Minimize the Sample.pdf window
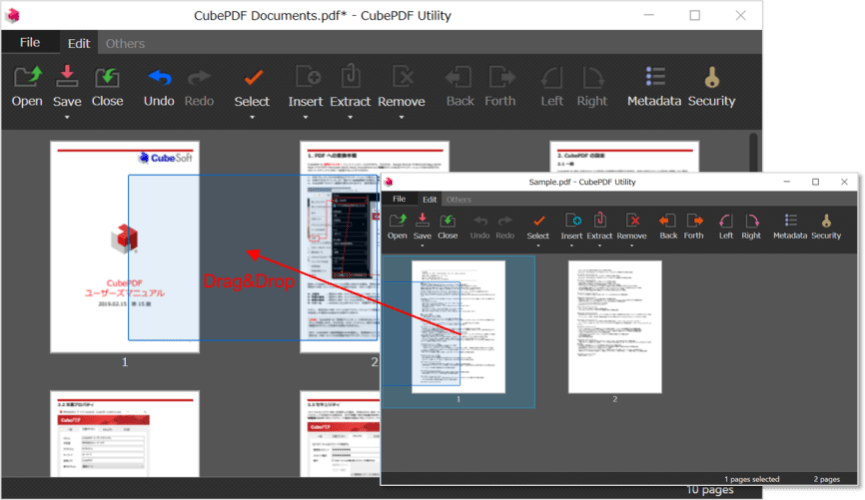 787,182
